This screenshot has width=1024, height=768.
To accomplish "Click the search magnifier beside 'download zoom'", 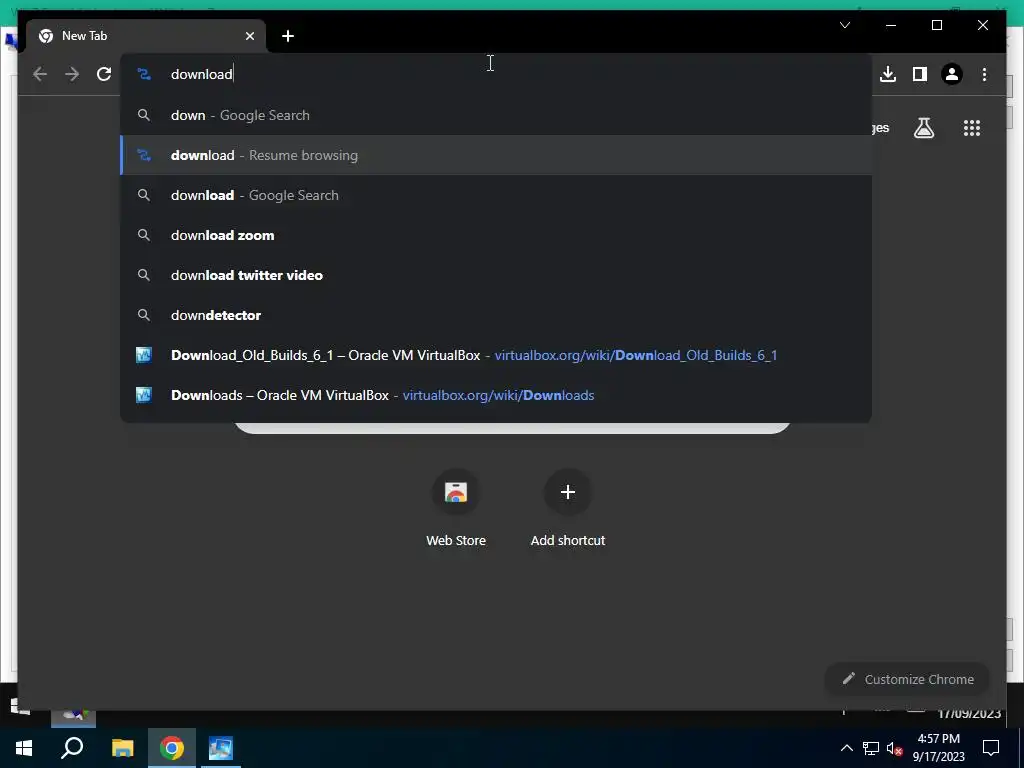I will 144,235.
